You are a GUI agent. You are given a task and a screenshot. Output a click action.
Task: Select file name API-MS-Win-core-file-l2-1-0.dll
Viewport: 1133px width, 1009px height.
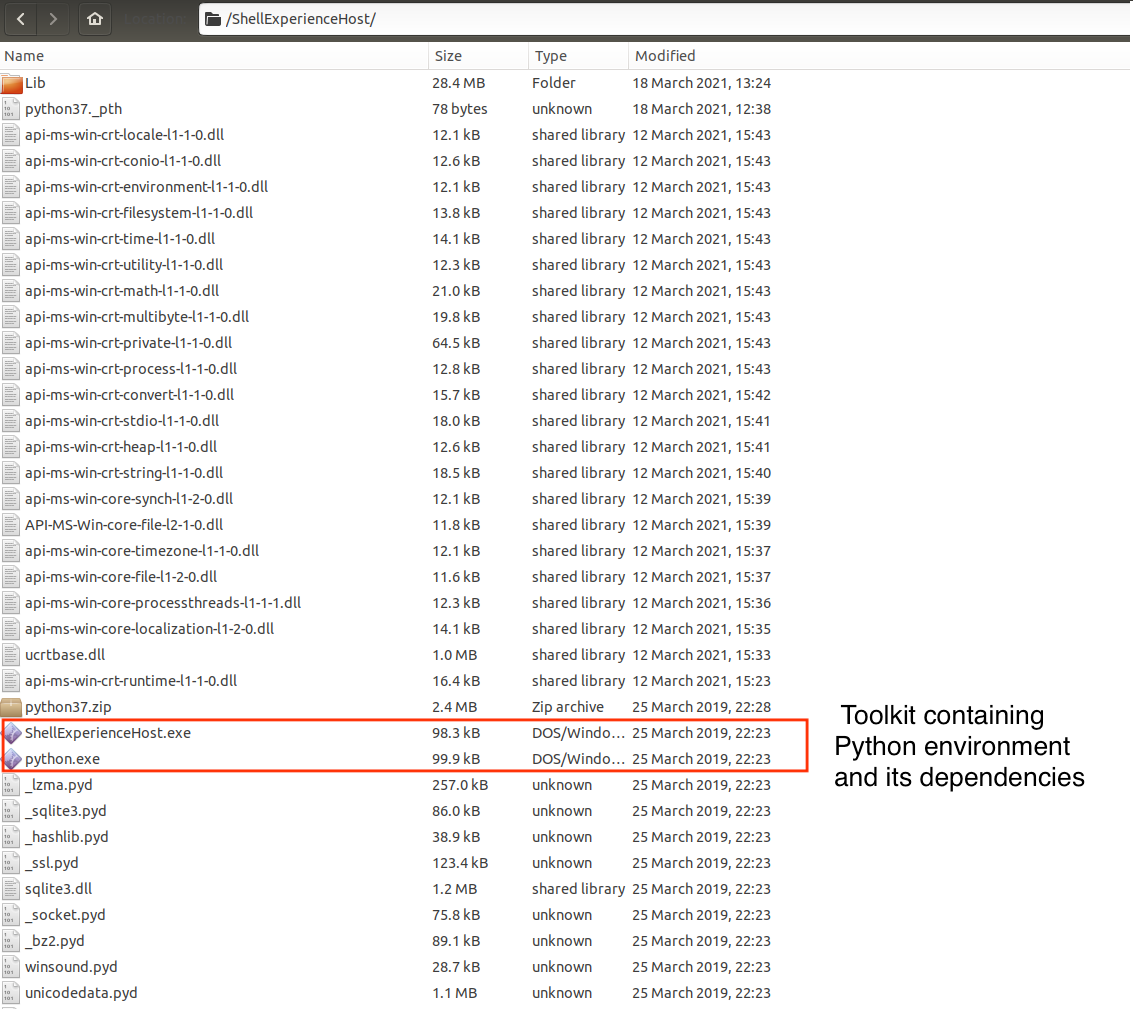coord(124,525)
